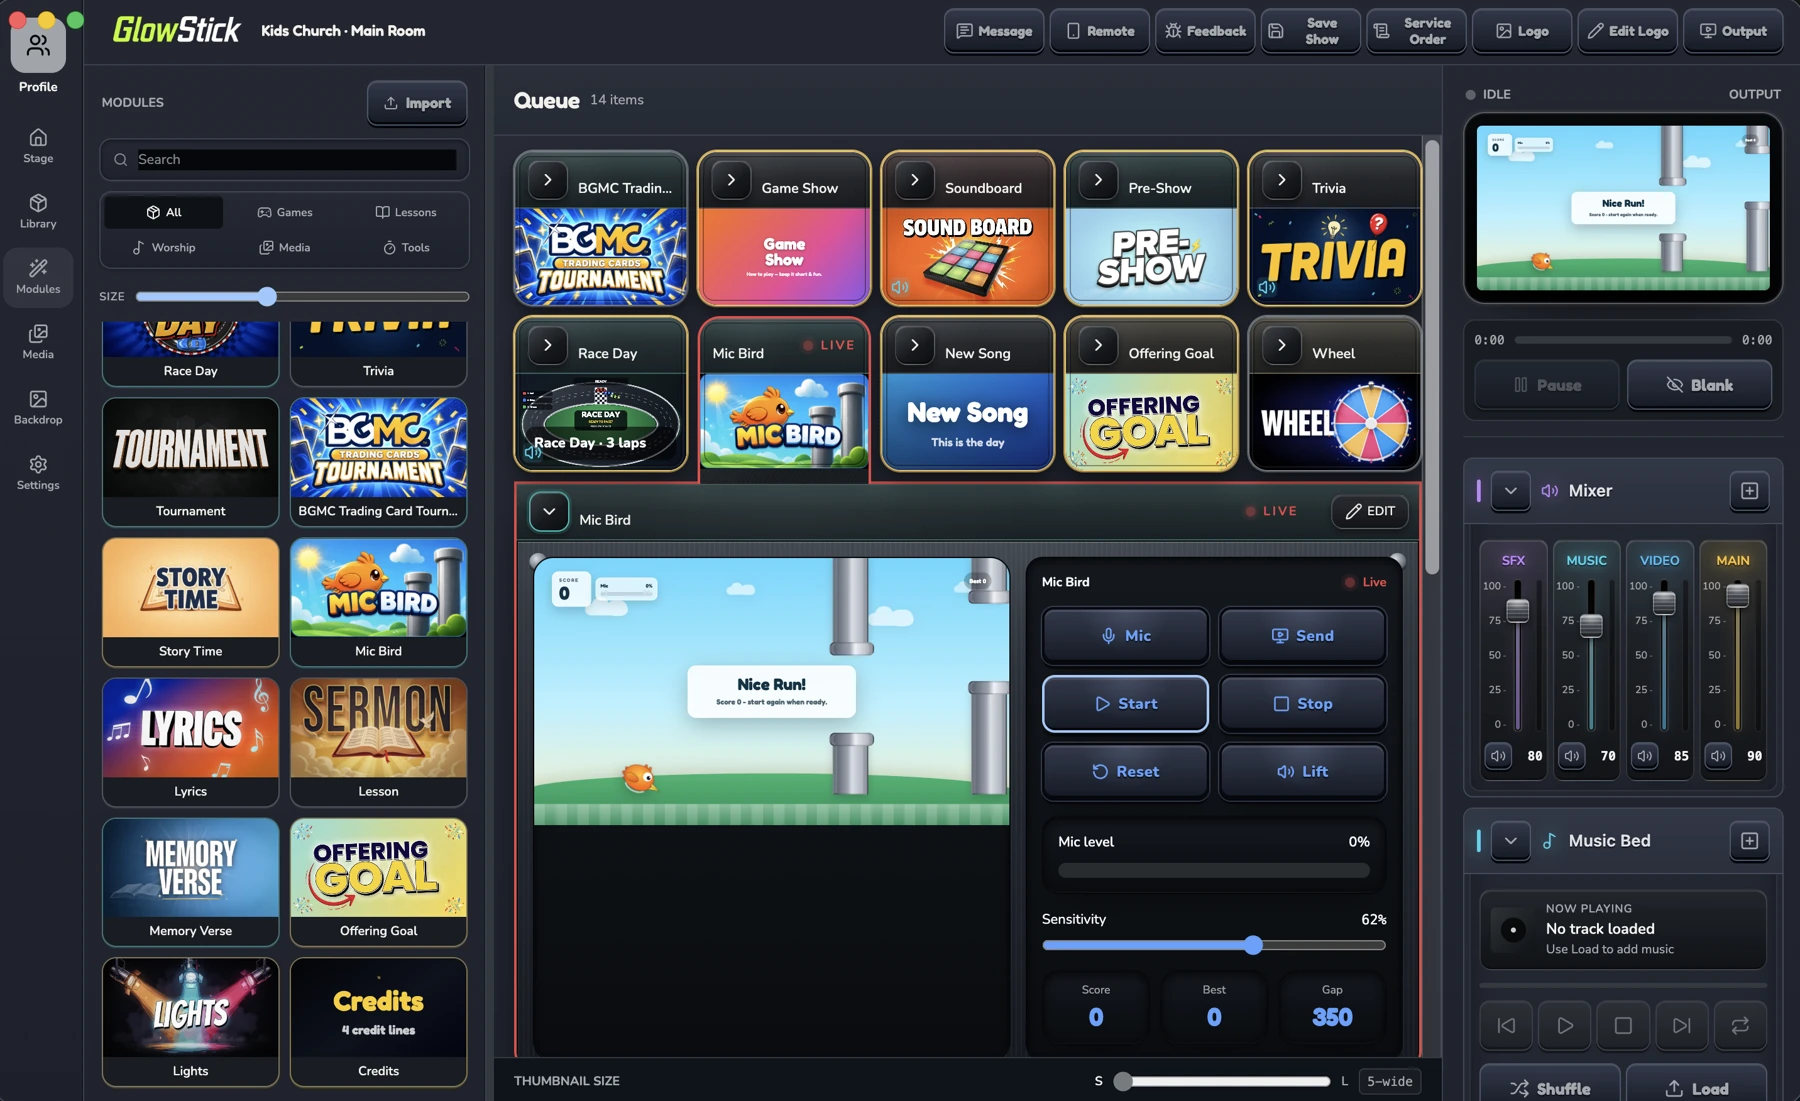The height and width of the screenshot is (1101, 1800).
Task: Click Start in Mic Bird controls
Action: point(1125,704)
